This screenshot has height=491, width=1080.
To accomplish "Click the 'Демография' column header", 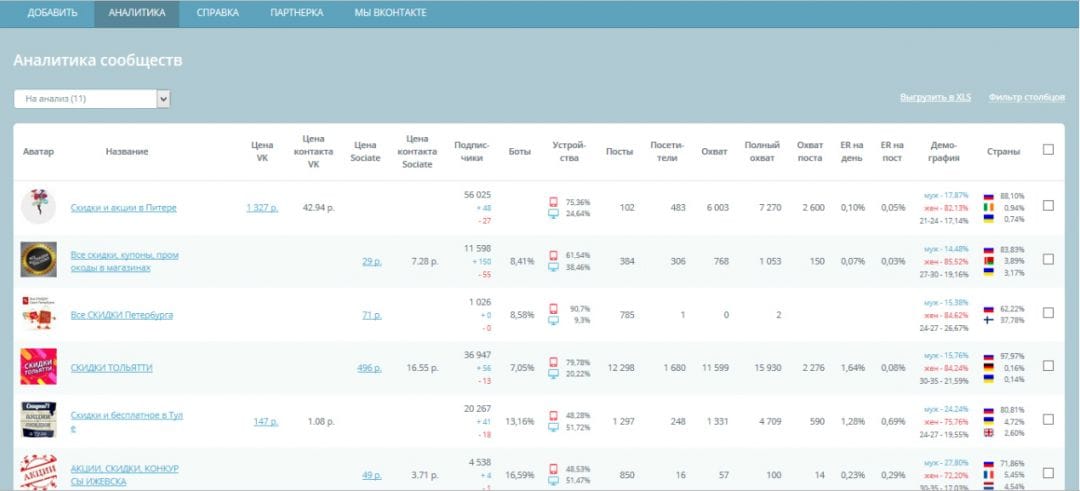I will pyautogui.click(x=944, y=152).
